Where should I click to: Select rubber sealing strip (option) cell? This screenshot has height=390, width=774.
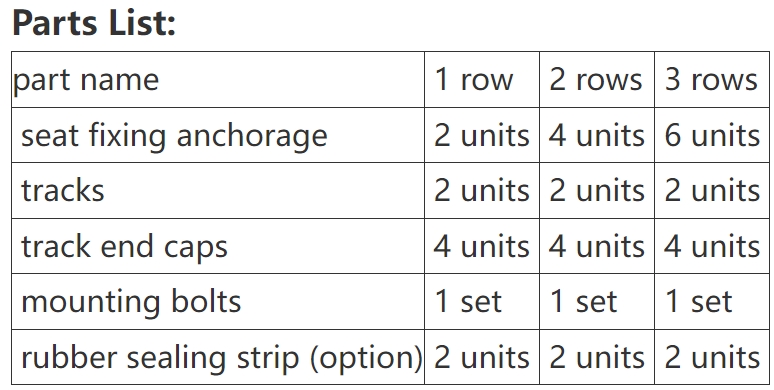point(218,357)
